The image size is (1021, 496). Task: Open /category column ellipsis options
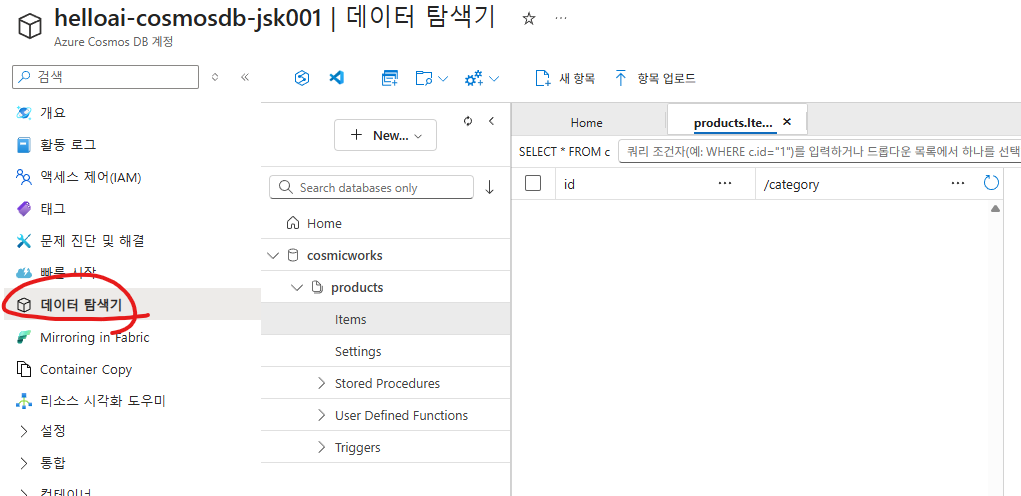click(x=957, y=184)
